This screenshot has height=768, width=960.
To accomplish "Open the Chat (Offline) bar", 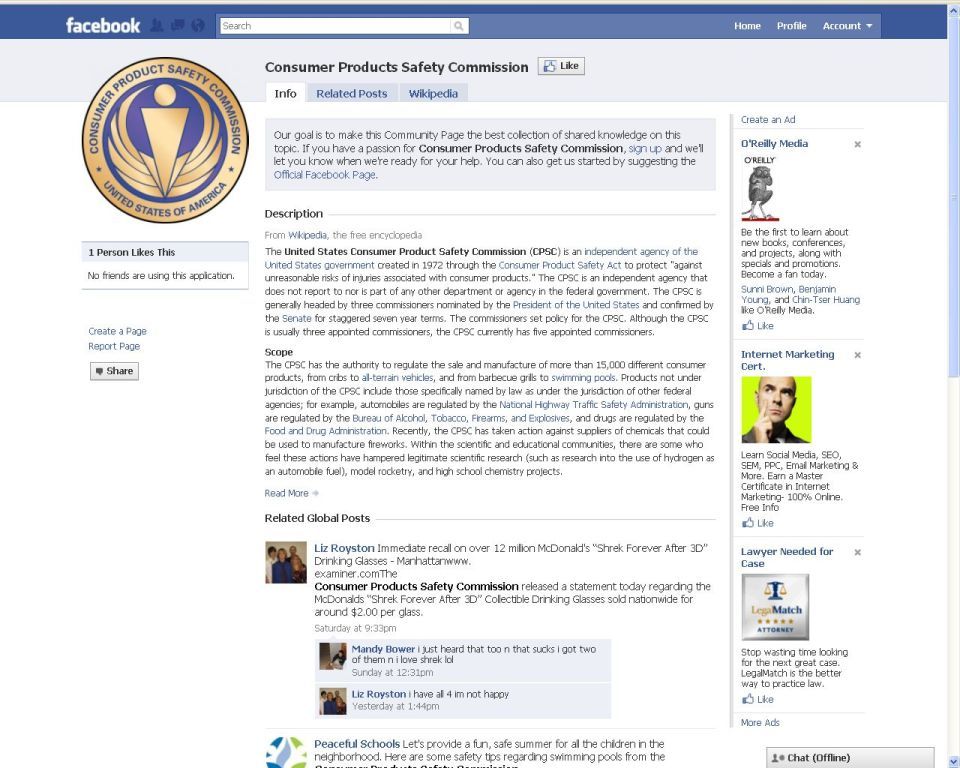I will pos(850,758).
